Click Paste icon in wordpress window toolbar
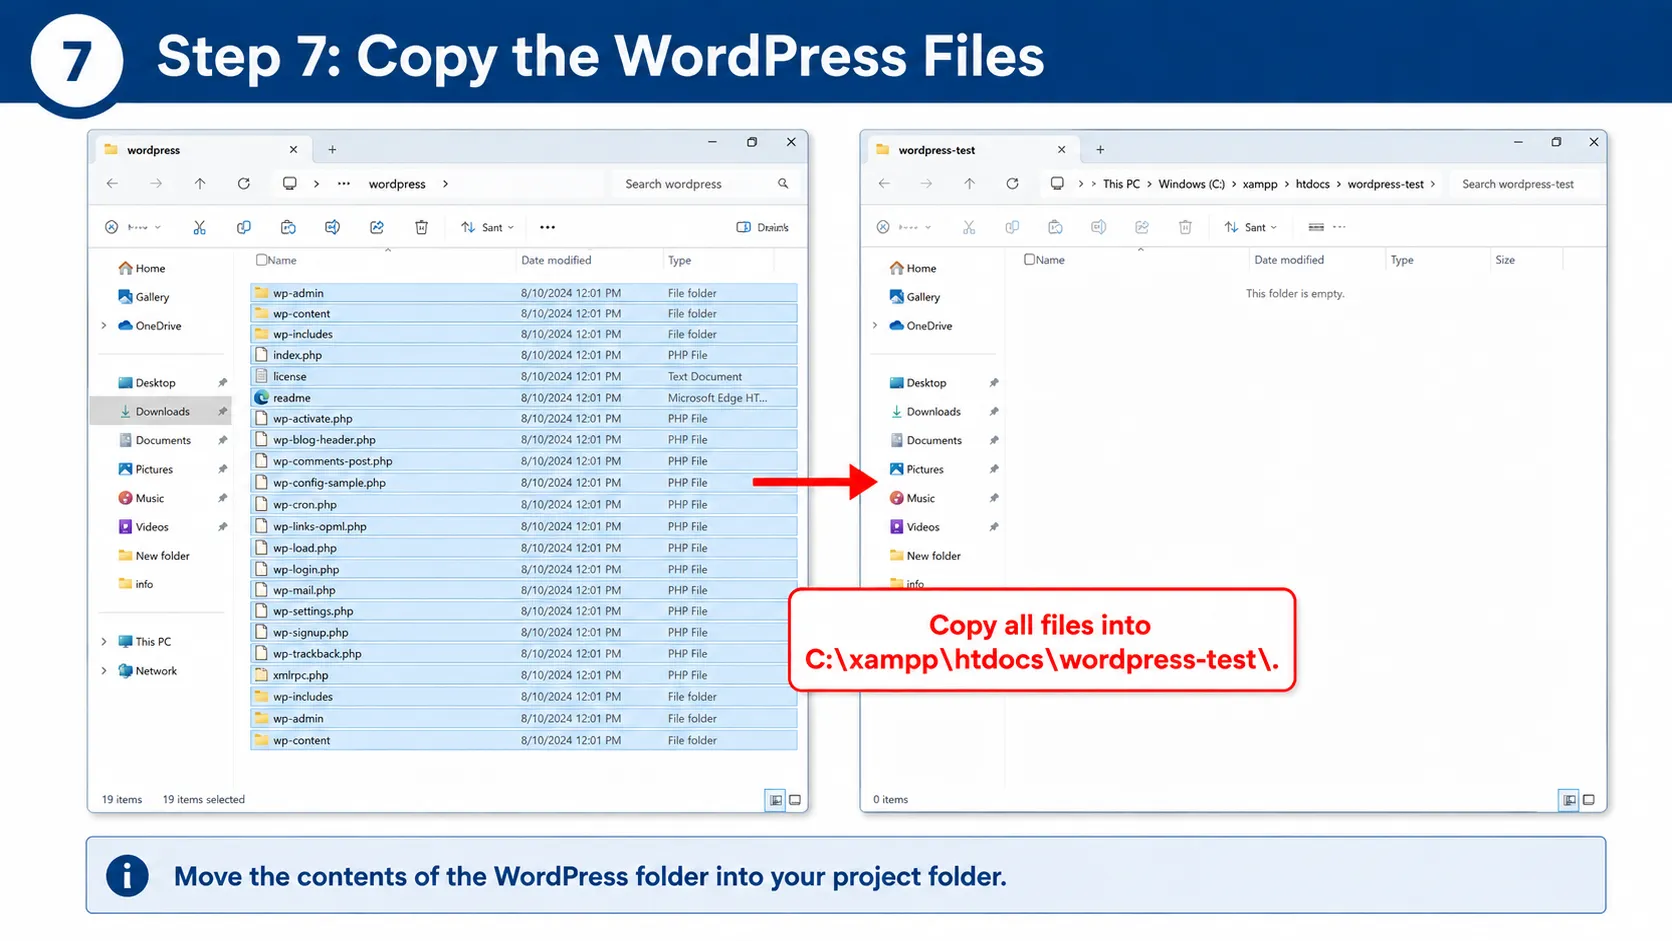 point(288,227)
